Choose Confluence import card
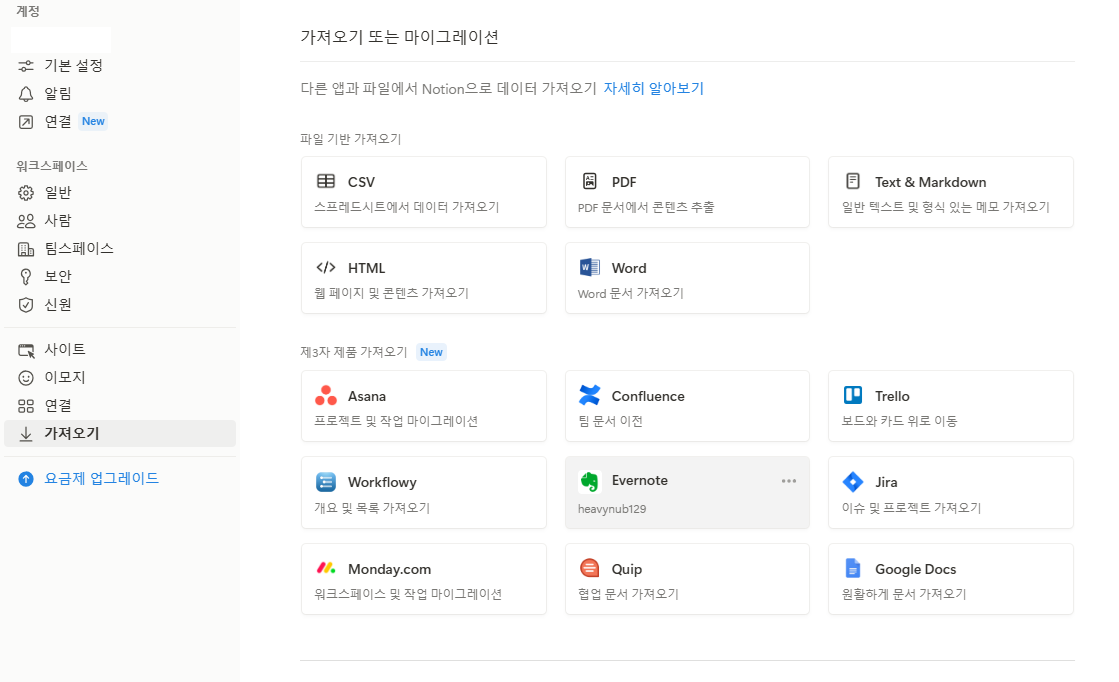This screenshot has width=1119, height=682. pyautogui.click(x=687, y=406)
